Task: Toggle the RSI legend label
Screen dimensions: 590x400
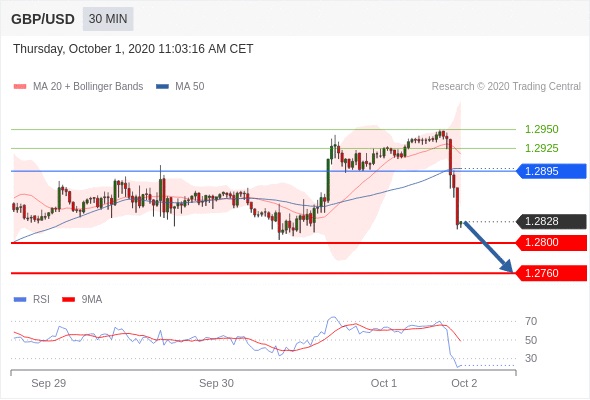Action: 41,300
